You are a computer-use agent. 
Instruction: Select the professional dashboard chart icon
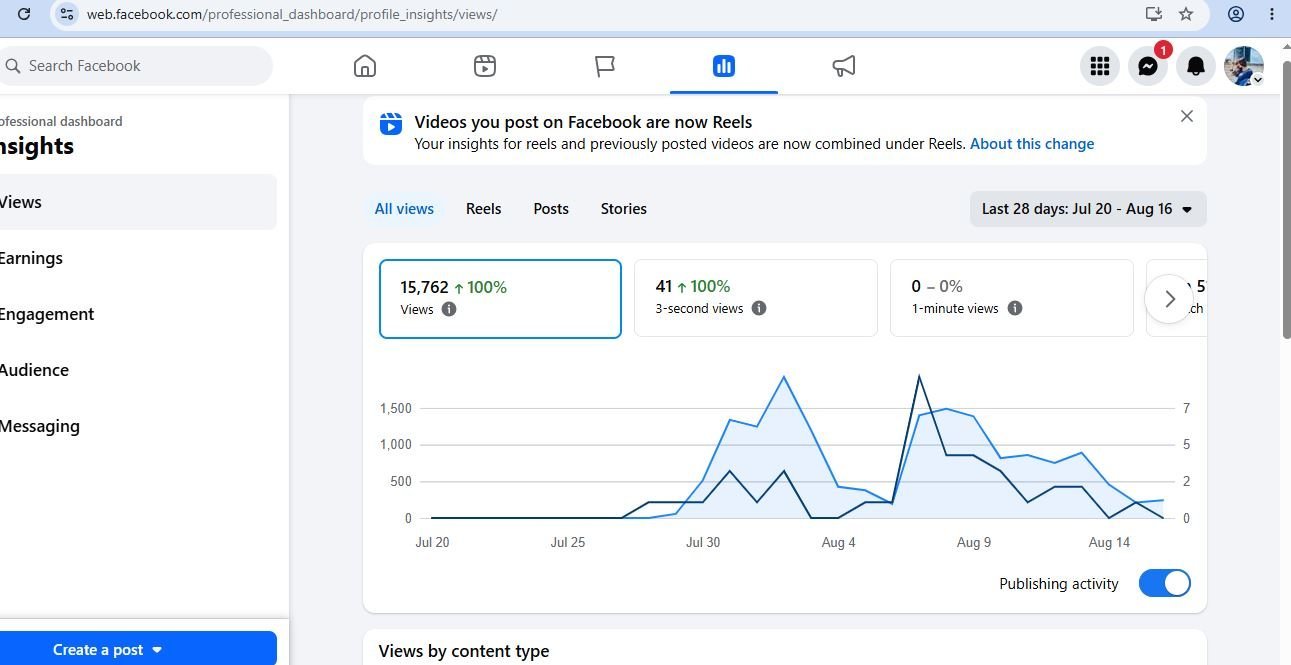click(x=724, y=66)
